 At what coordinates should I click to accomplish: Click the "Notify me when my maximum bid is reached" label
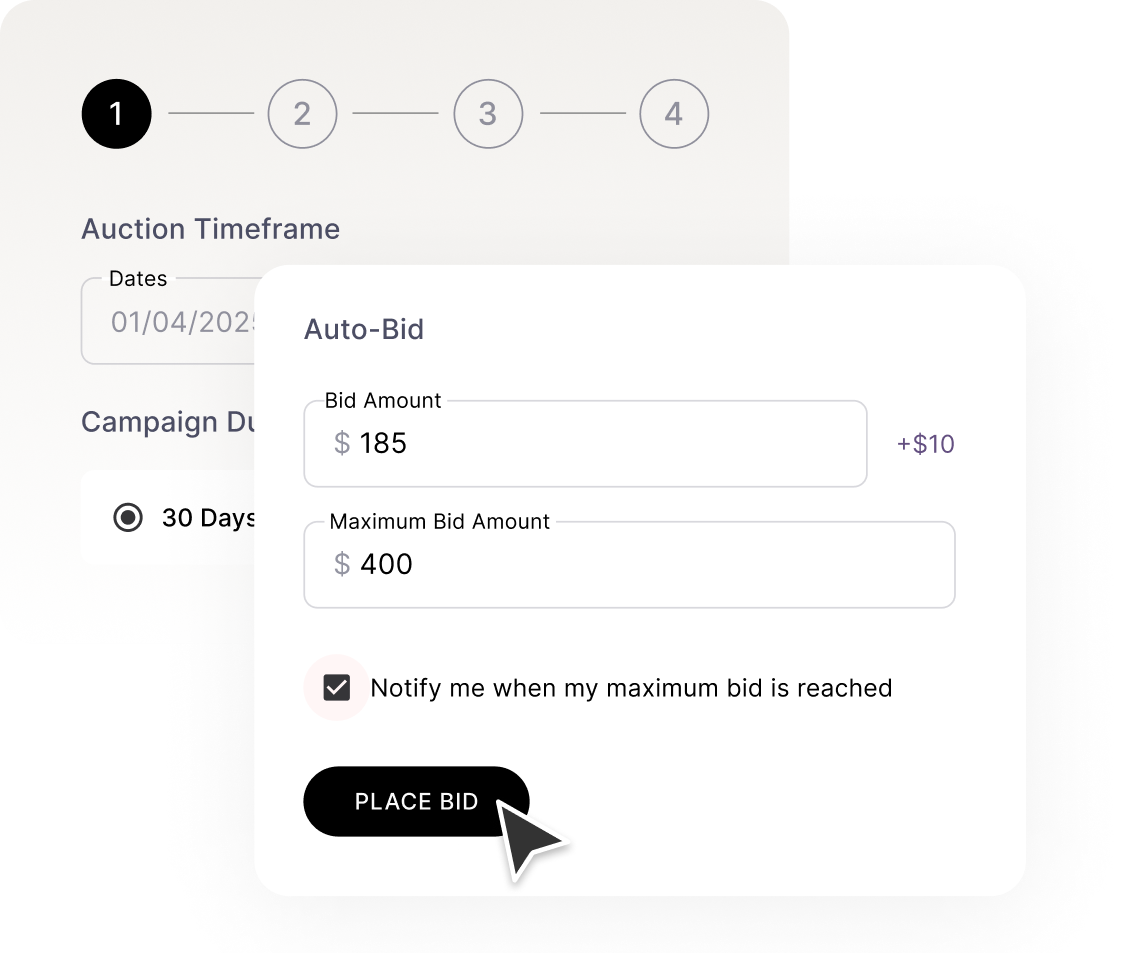tap(631, 688)
